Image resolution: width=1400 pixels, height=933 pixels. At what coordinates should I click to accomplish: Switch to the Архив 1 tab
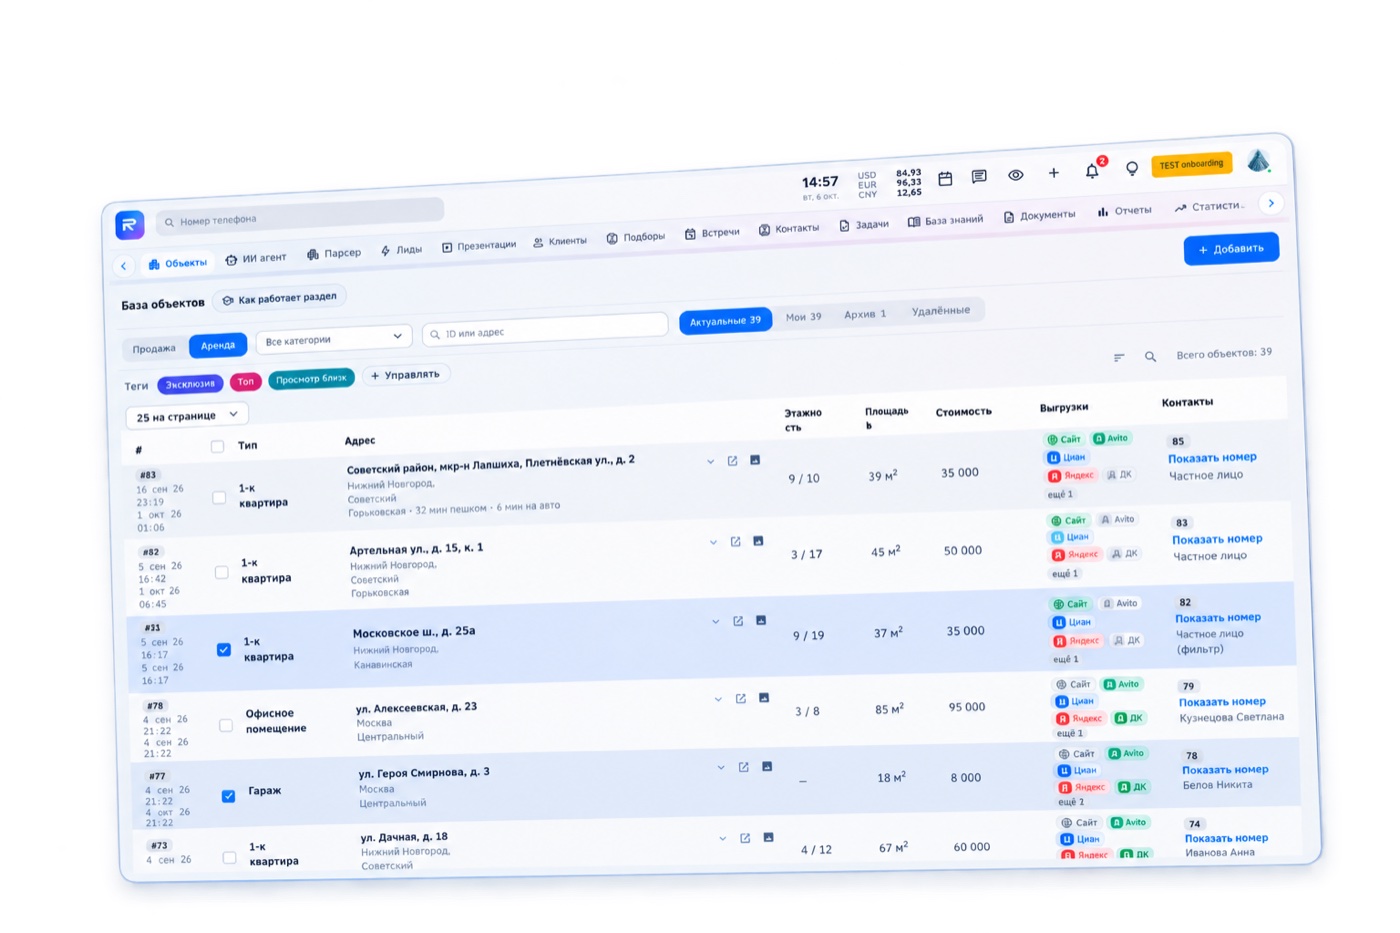coord(865,314)
